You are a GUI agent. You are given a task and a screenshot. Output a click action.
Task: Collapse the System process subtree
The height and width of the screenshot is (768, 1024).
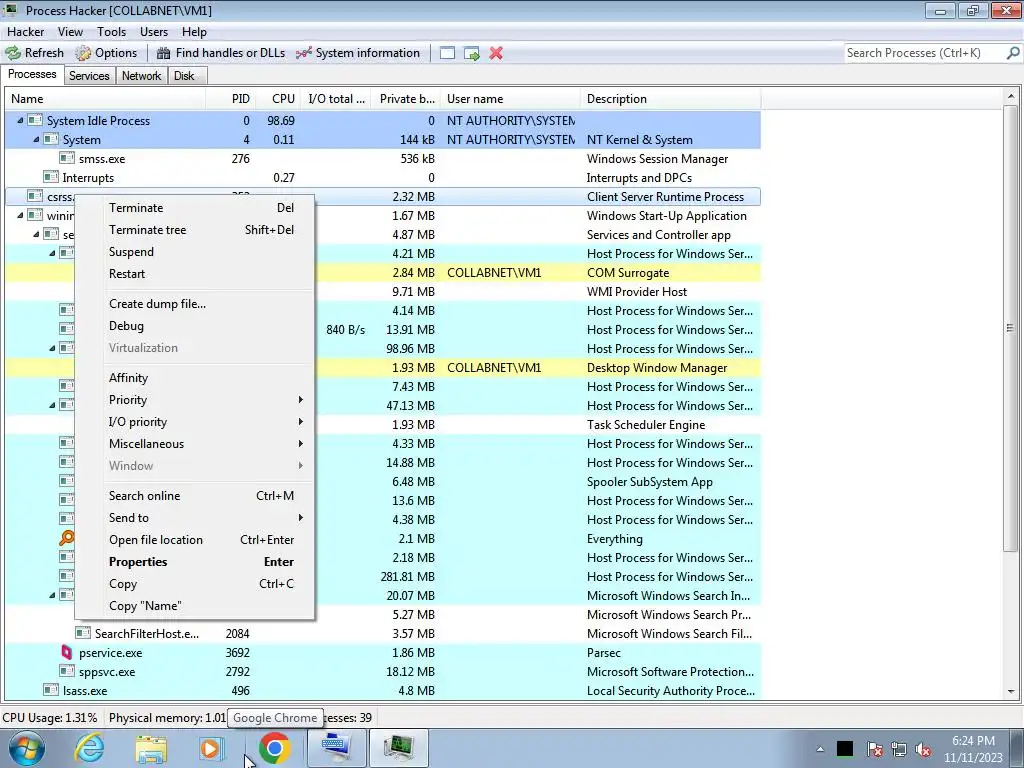(x=36, y=139)
